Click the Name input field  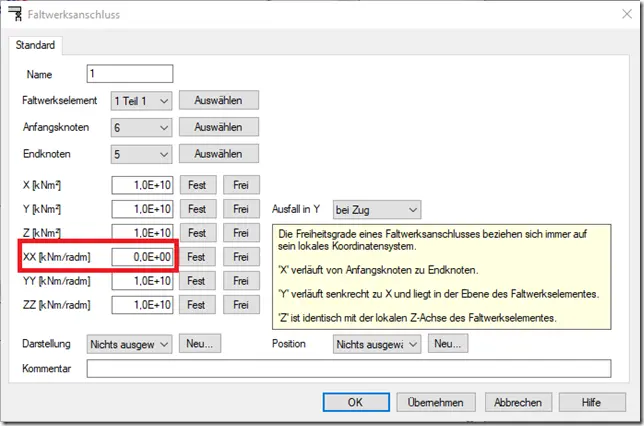130,74
